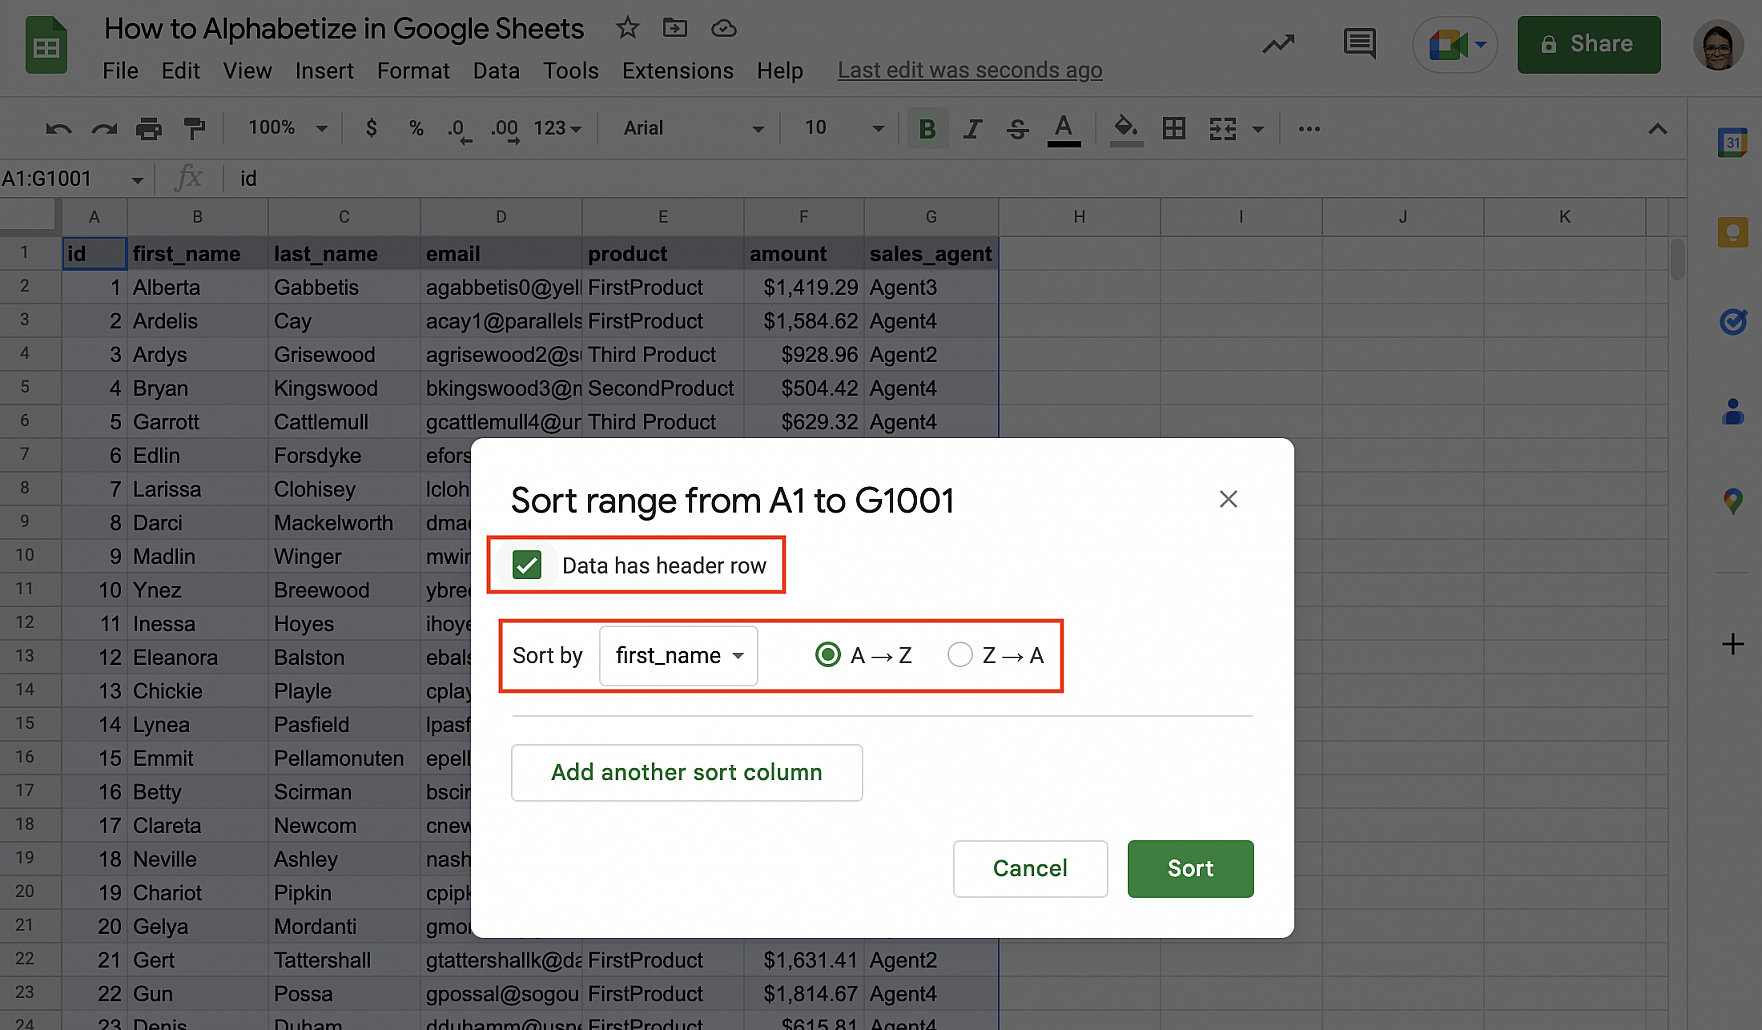Click the borders icon in the toolbar
1762x1030 pixels.
point(1173,128)
